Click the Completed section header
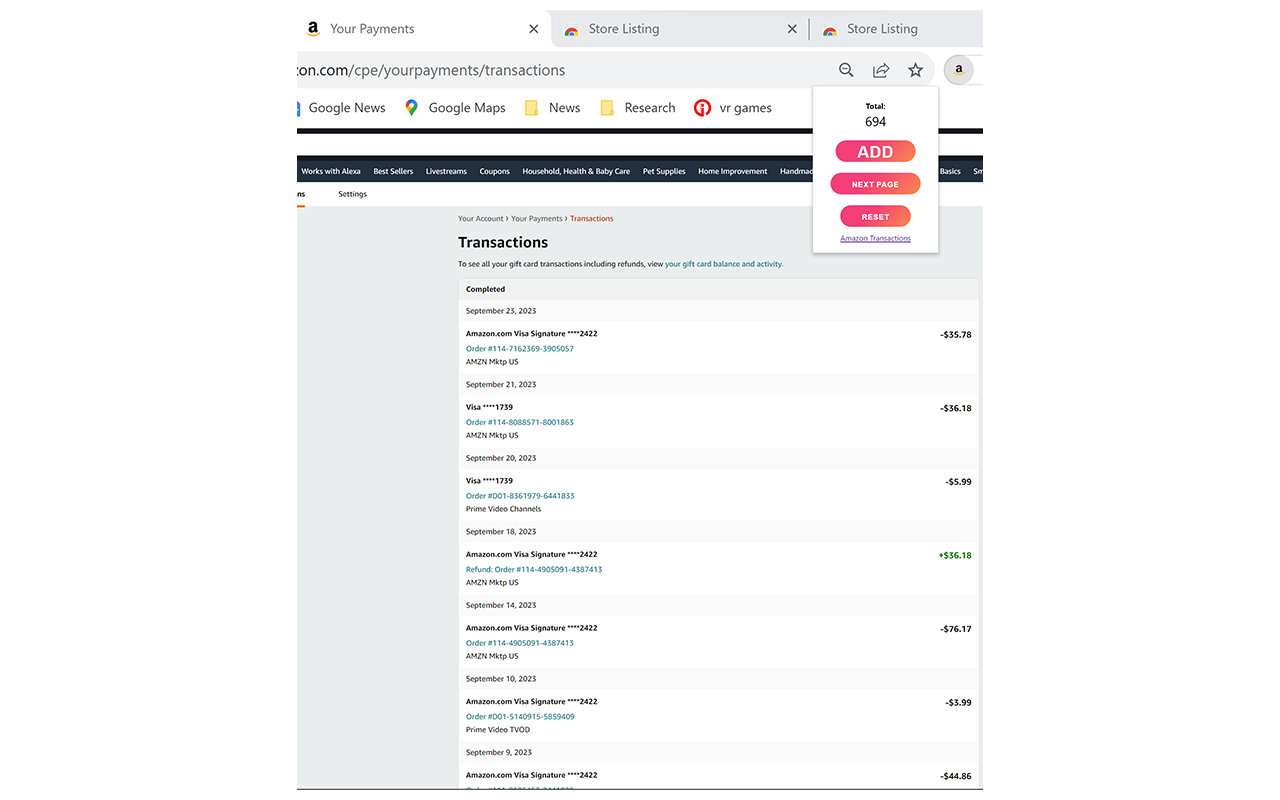Screen dimensions: 1280x800 (x=486, y=289)
